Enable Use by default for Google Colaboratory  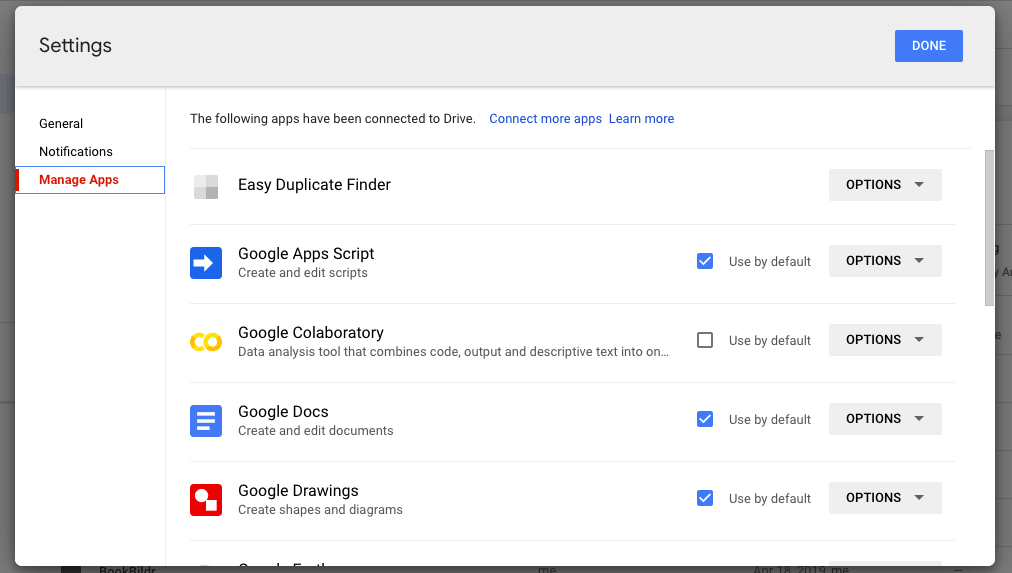pyautogui.click(x=705, y=340)
